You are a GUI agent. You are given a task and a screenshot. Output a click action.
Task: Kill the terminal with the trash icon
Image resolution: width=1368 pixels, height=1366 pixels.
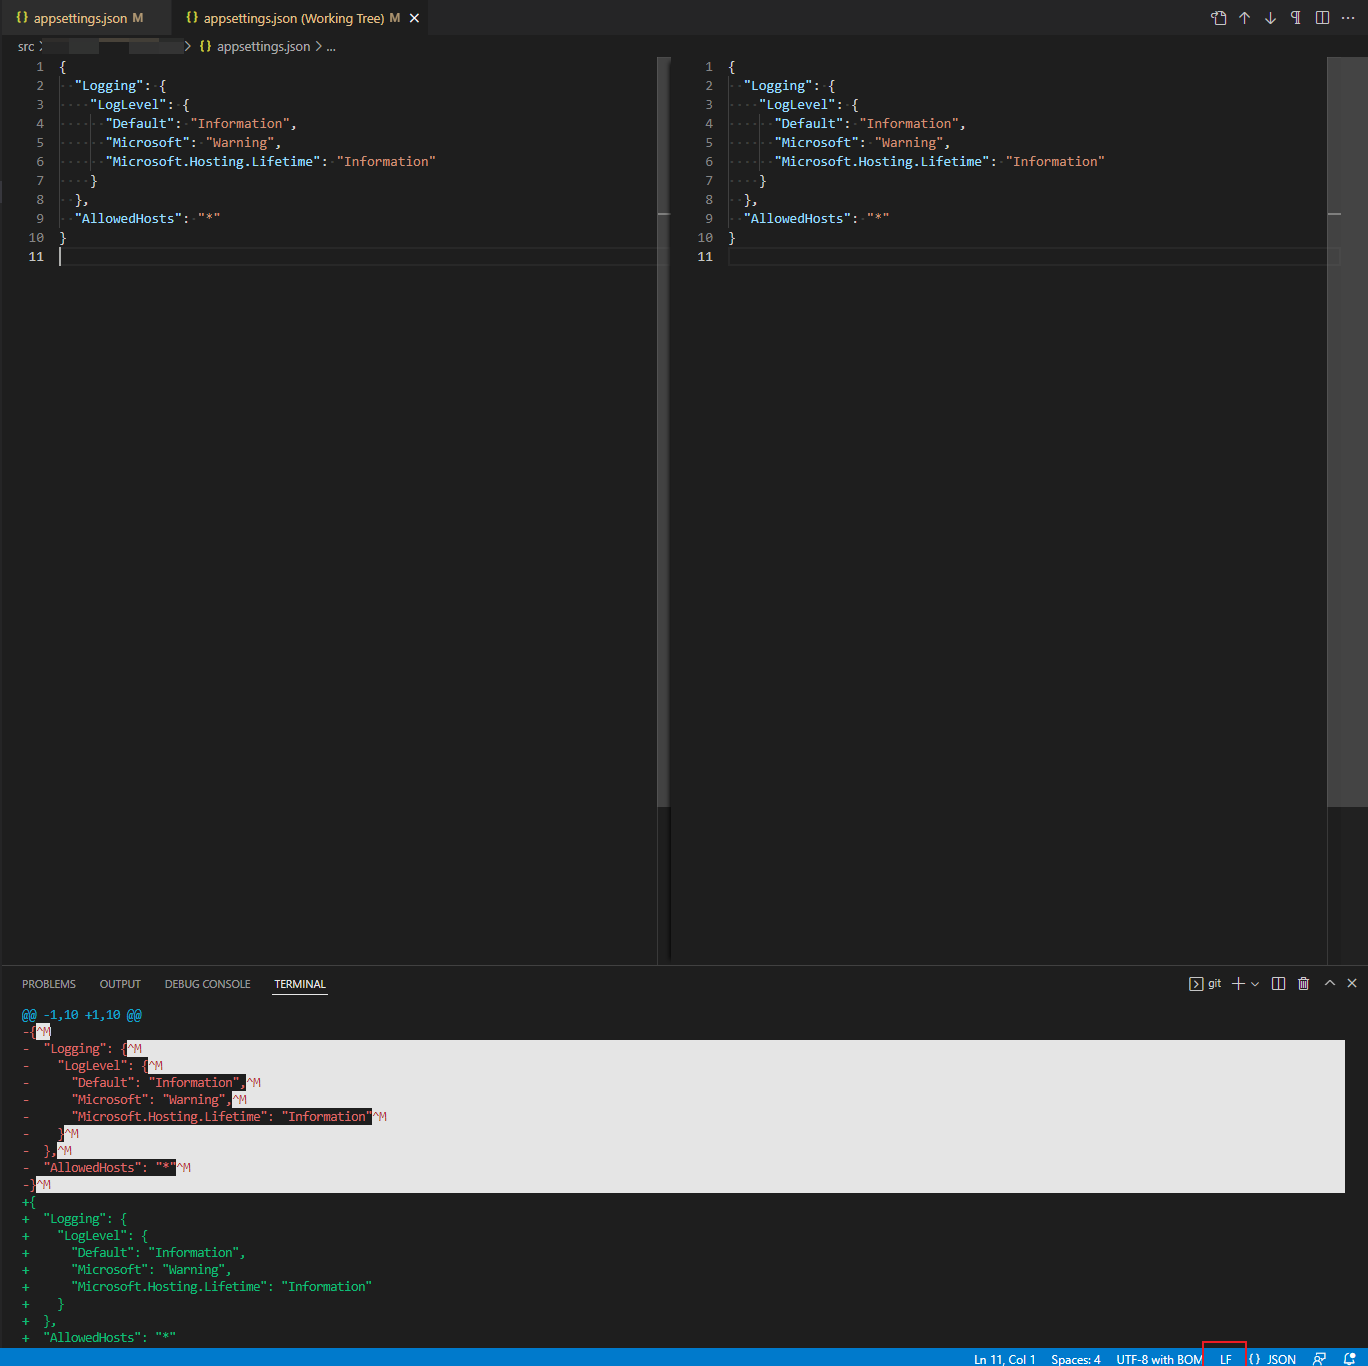coord(1303,983)
